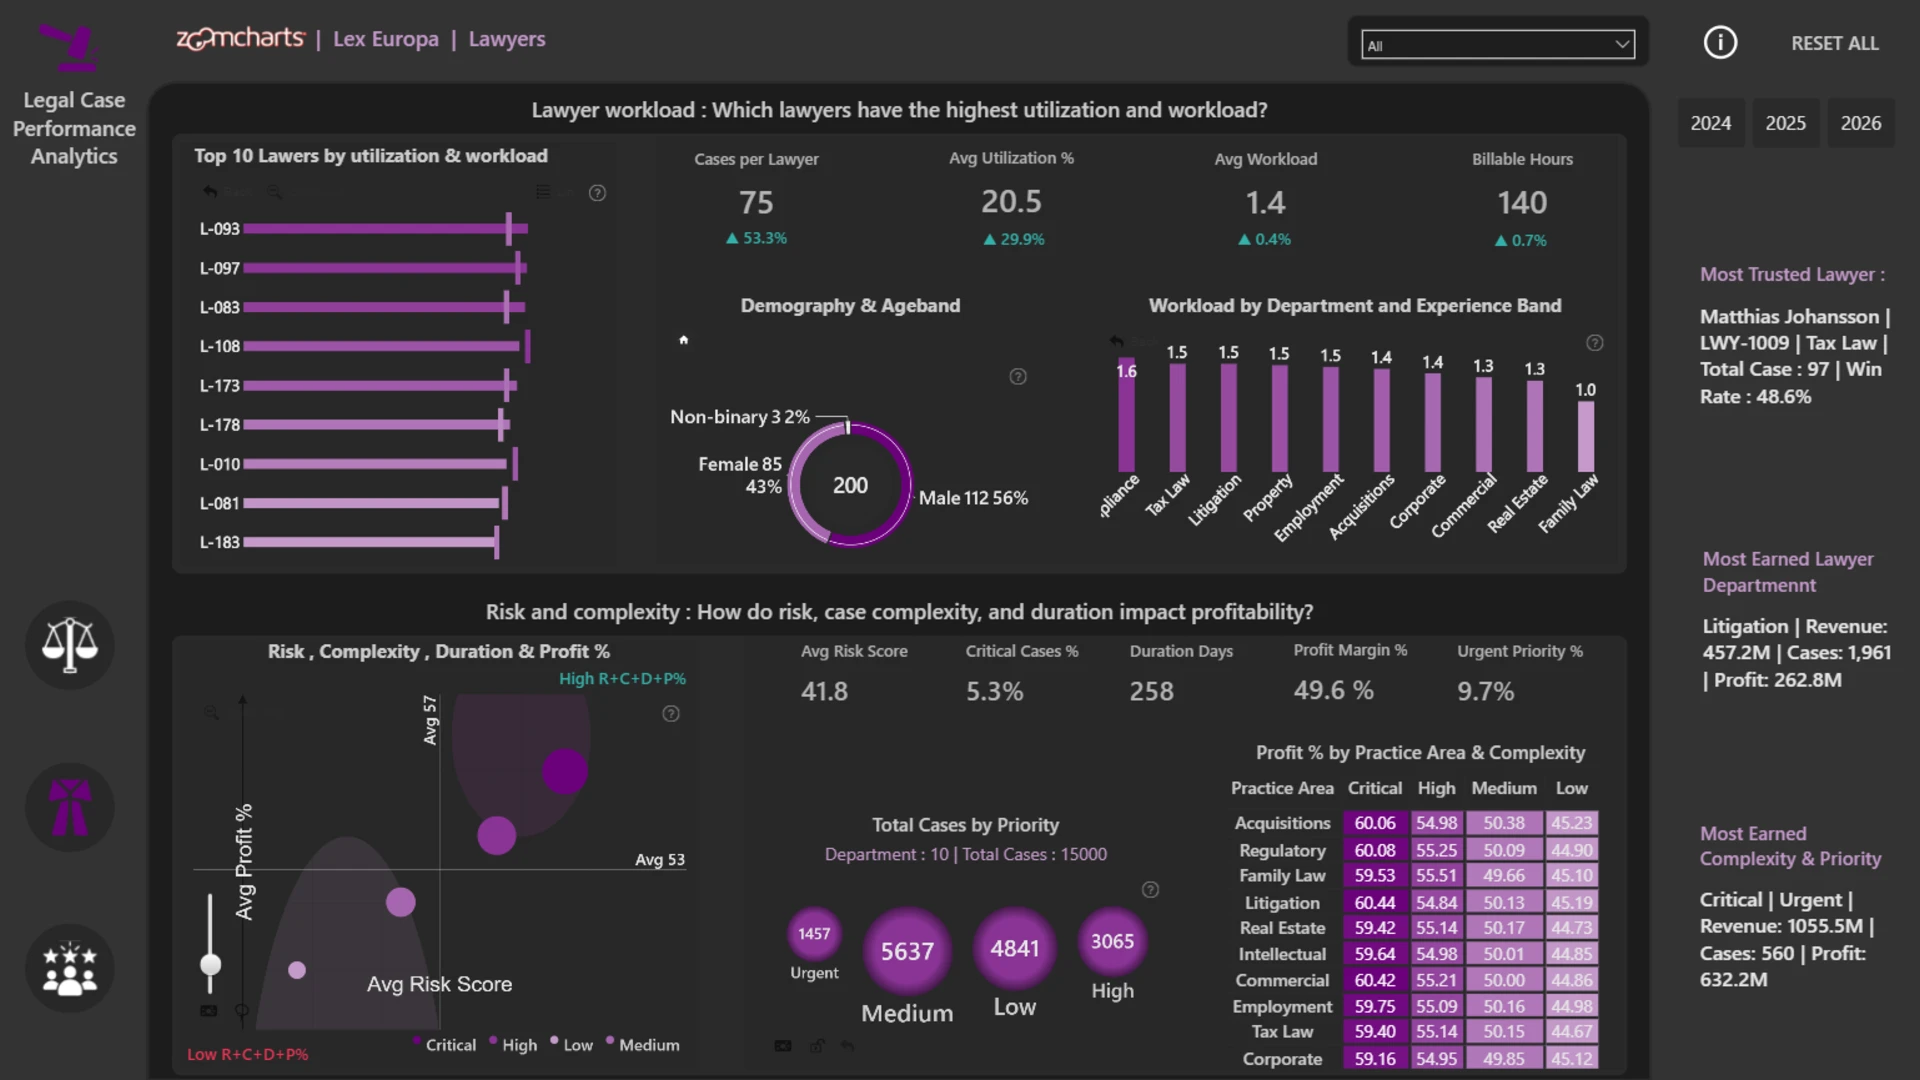1920x1080 pixels.
Task: Click the L-183 bar
Action: pyautogui.click(x=370, y=542)
